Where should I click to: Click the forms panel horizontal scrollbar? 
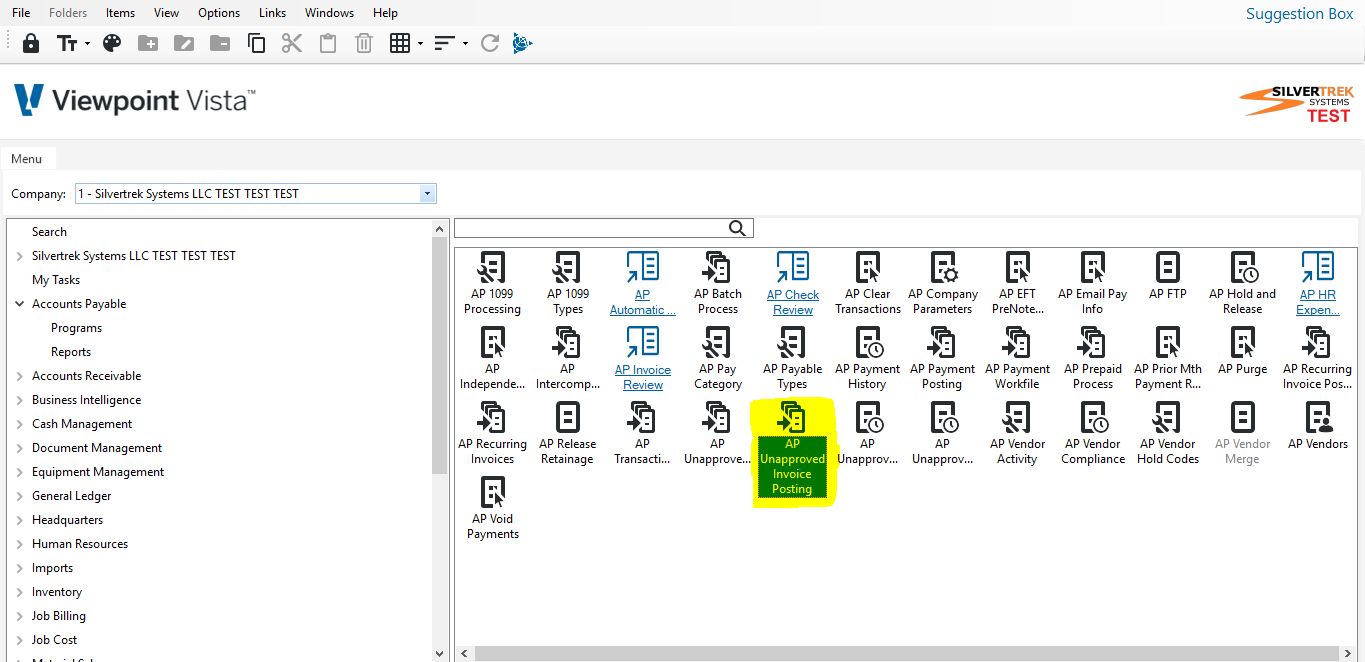pos(905,653)
